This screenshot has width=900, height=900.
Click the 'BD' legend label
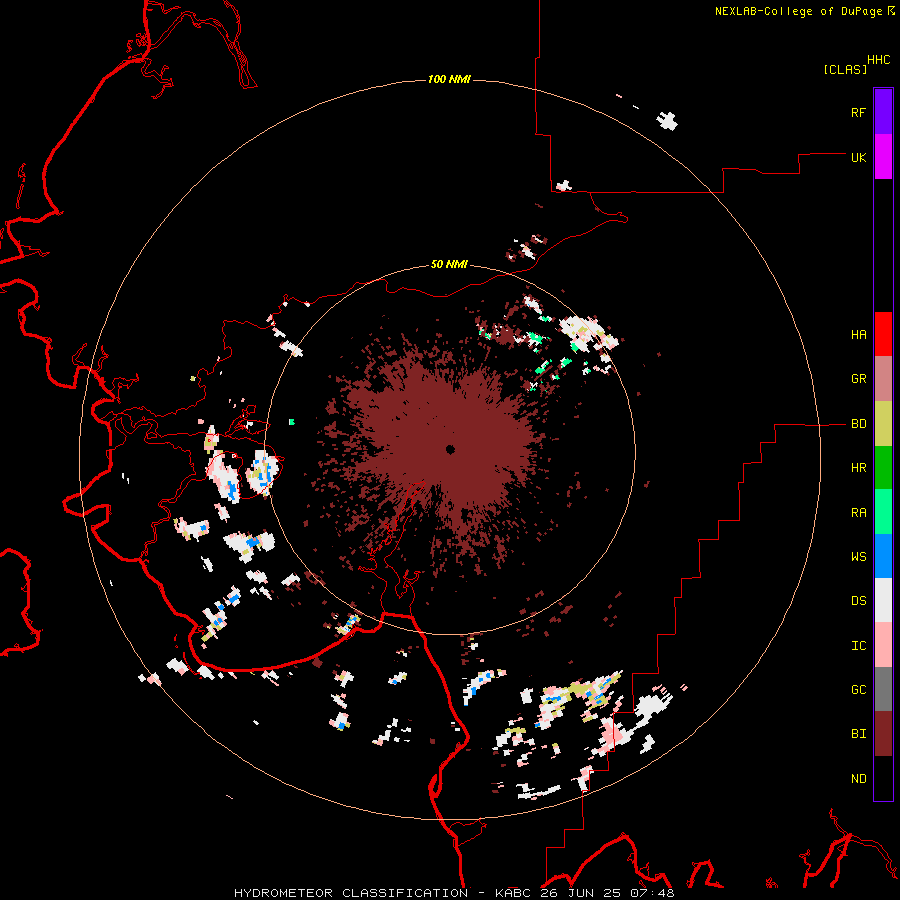[858, 424]
